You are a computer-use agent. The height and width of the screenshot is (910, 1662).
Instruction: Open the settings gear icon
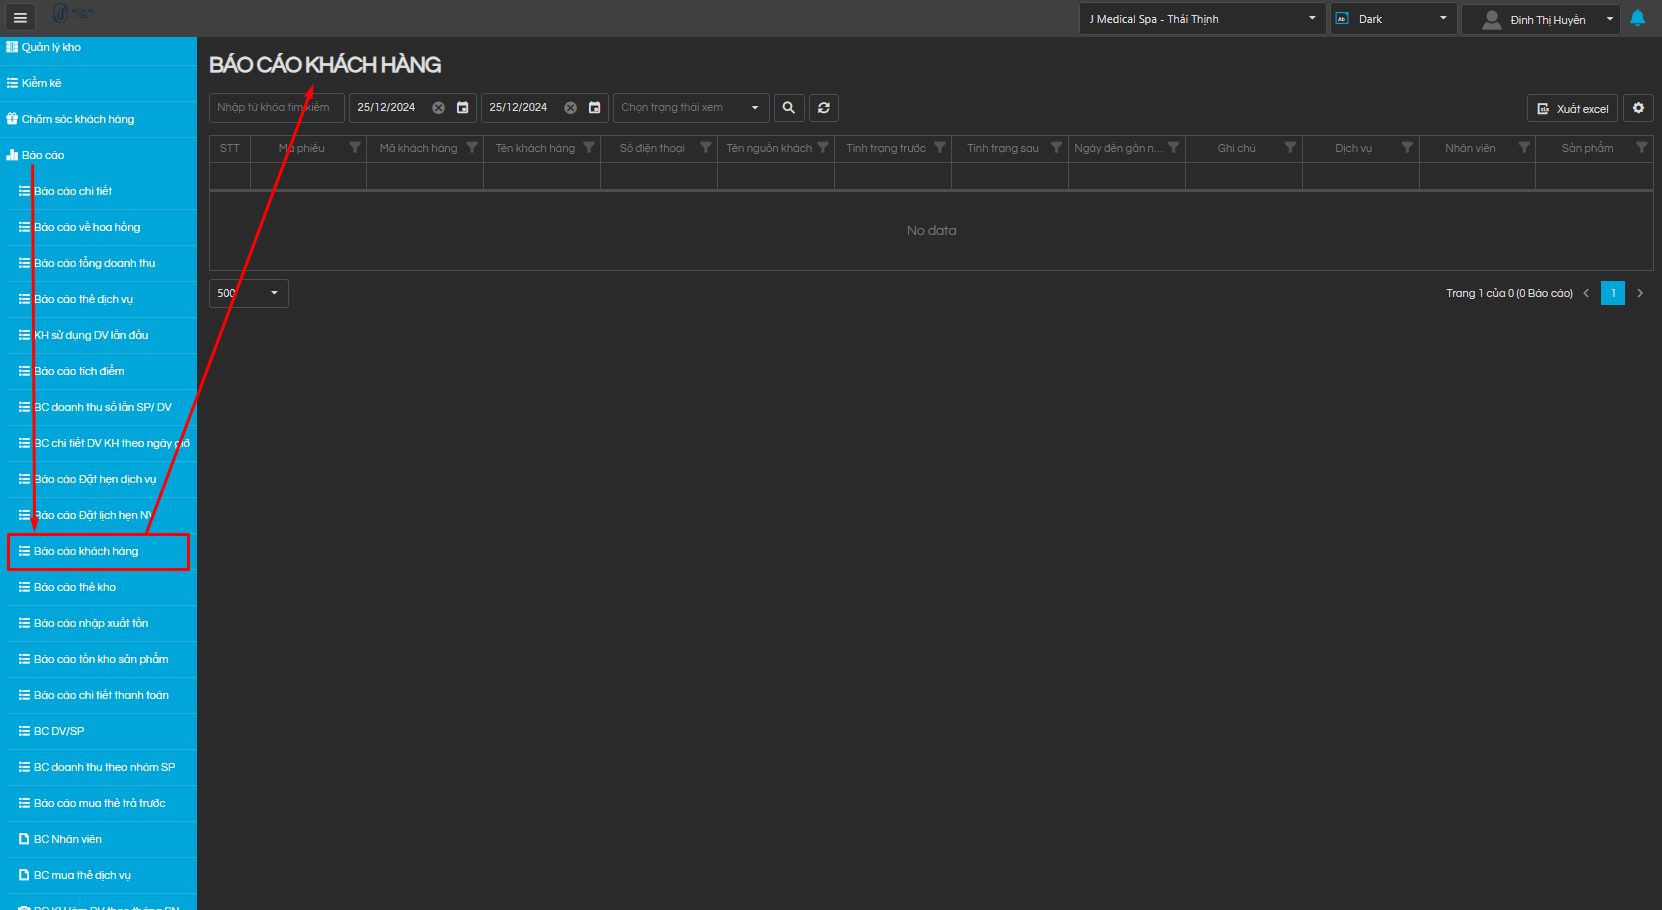coord(1638,108)
